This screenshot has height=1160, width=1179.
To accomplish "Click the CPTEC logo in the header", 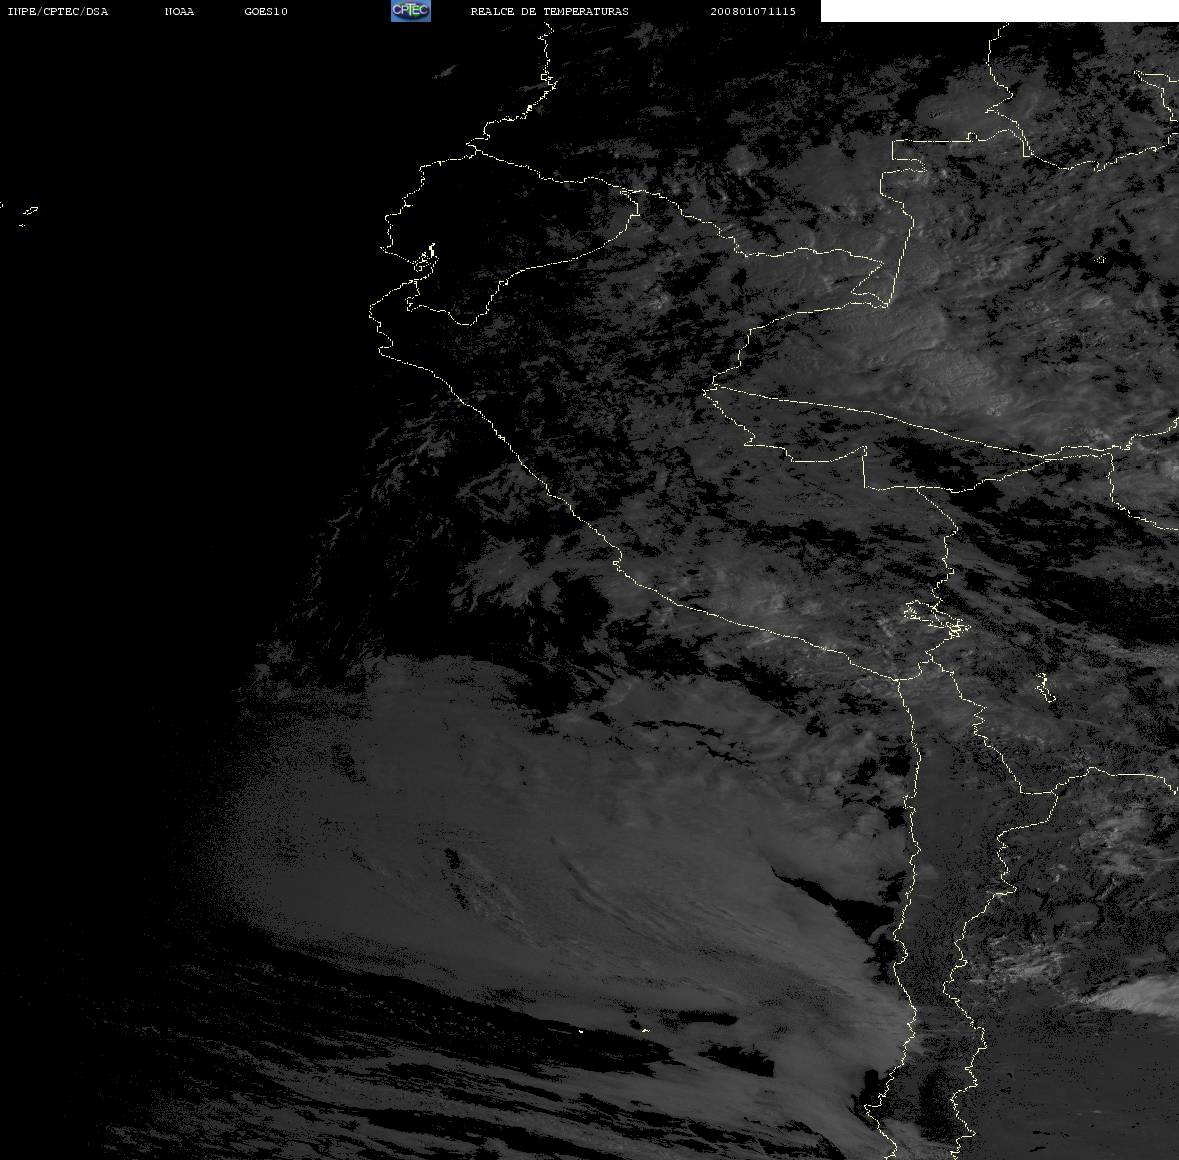I will pos(411,11).
